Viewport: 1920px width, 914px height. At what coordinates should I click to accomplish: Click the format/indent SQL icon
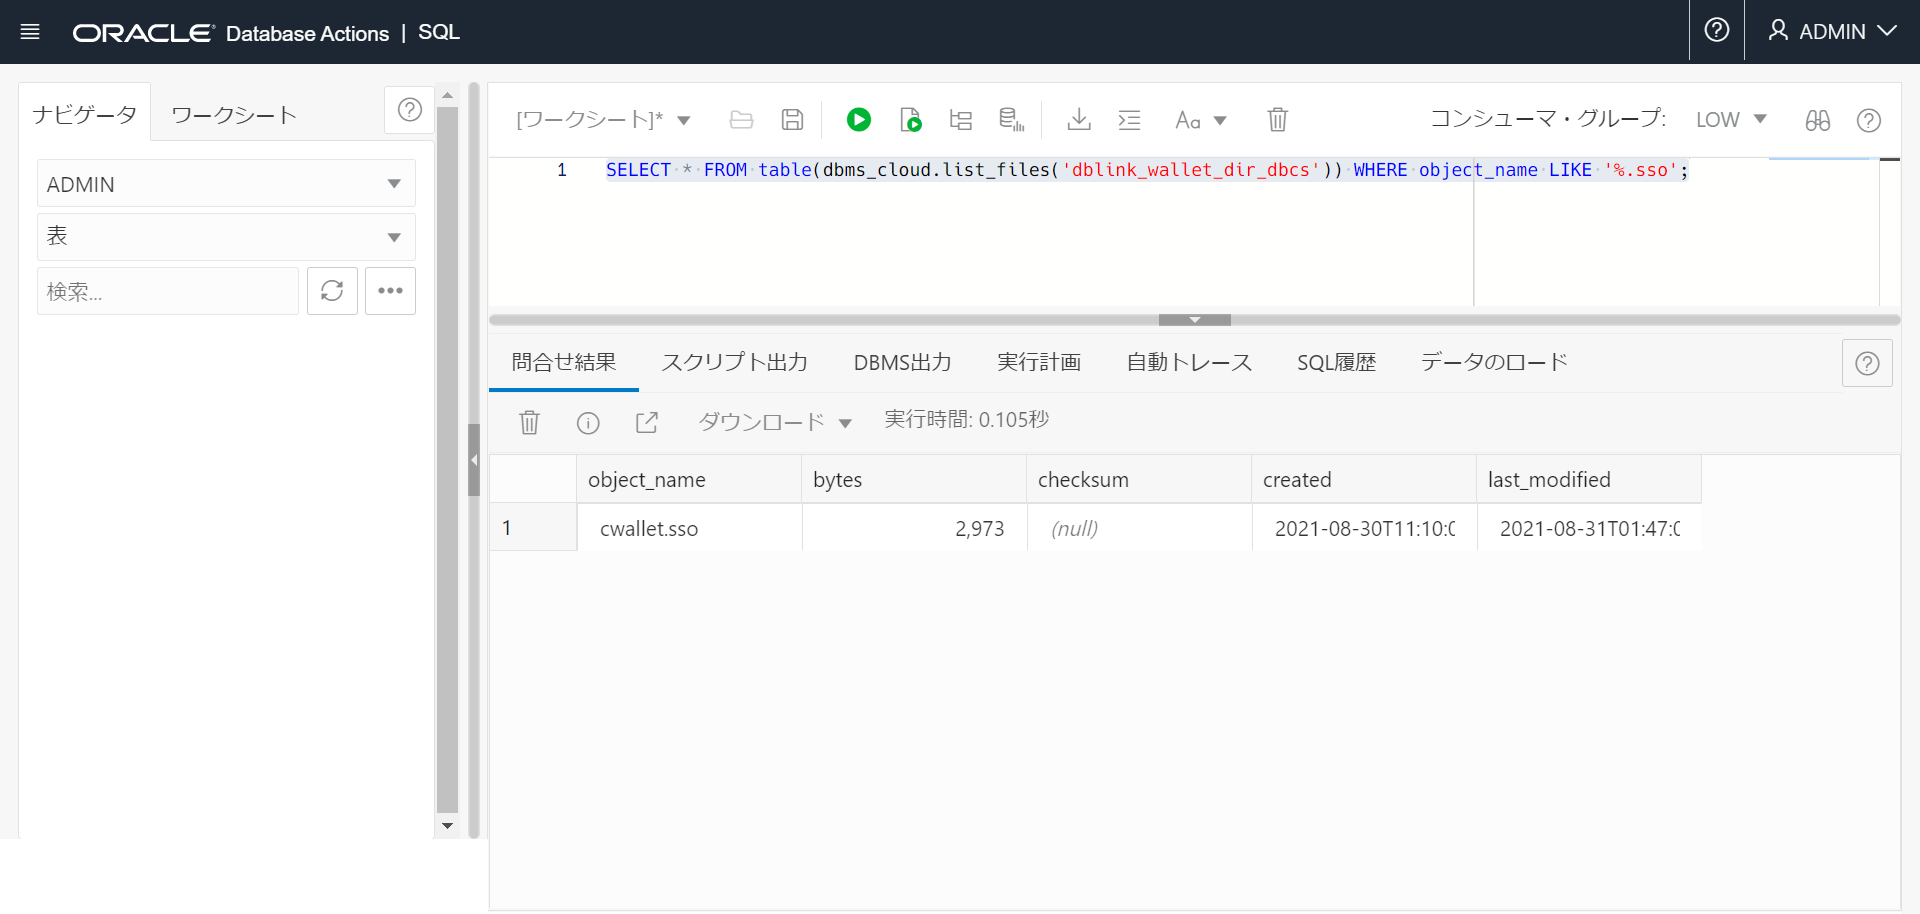pyautogui.click(x=1129, y=119)
